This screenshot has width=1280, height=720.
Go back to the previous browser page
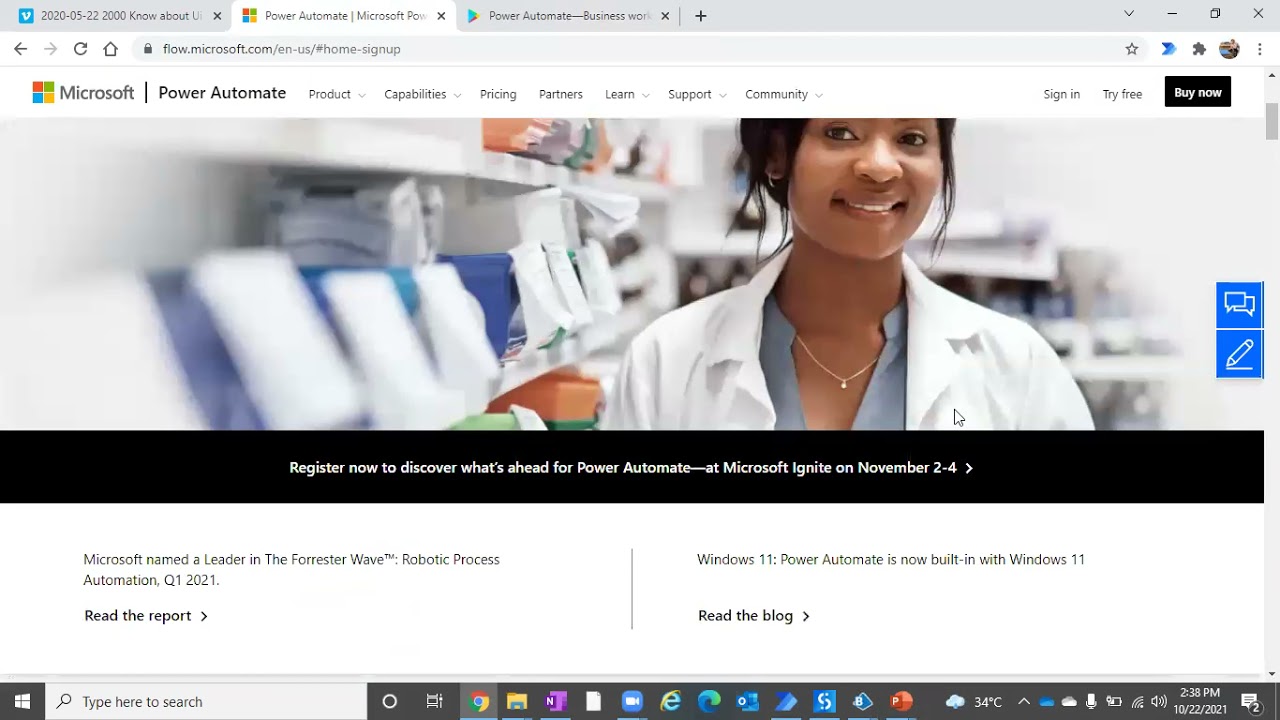[x=20, y=48]
